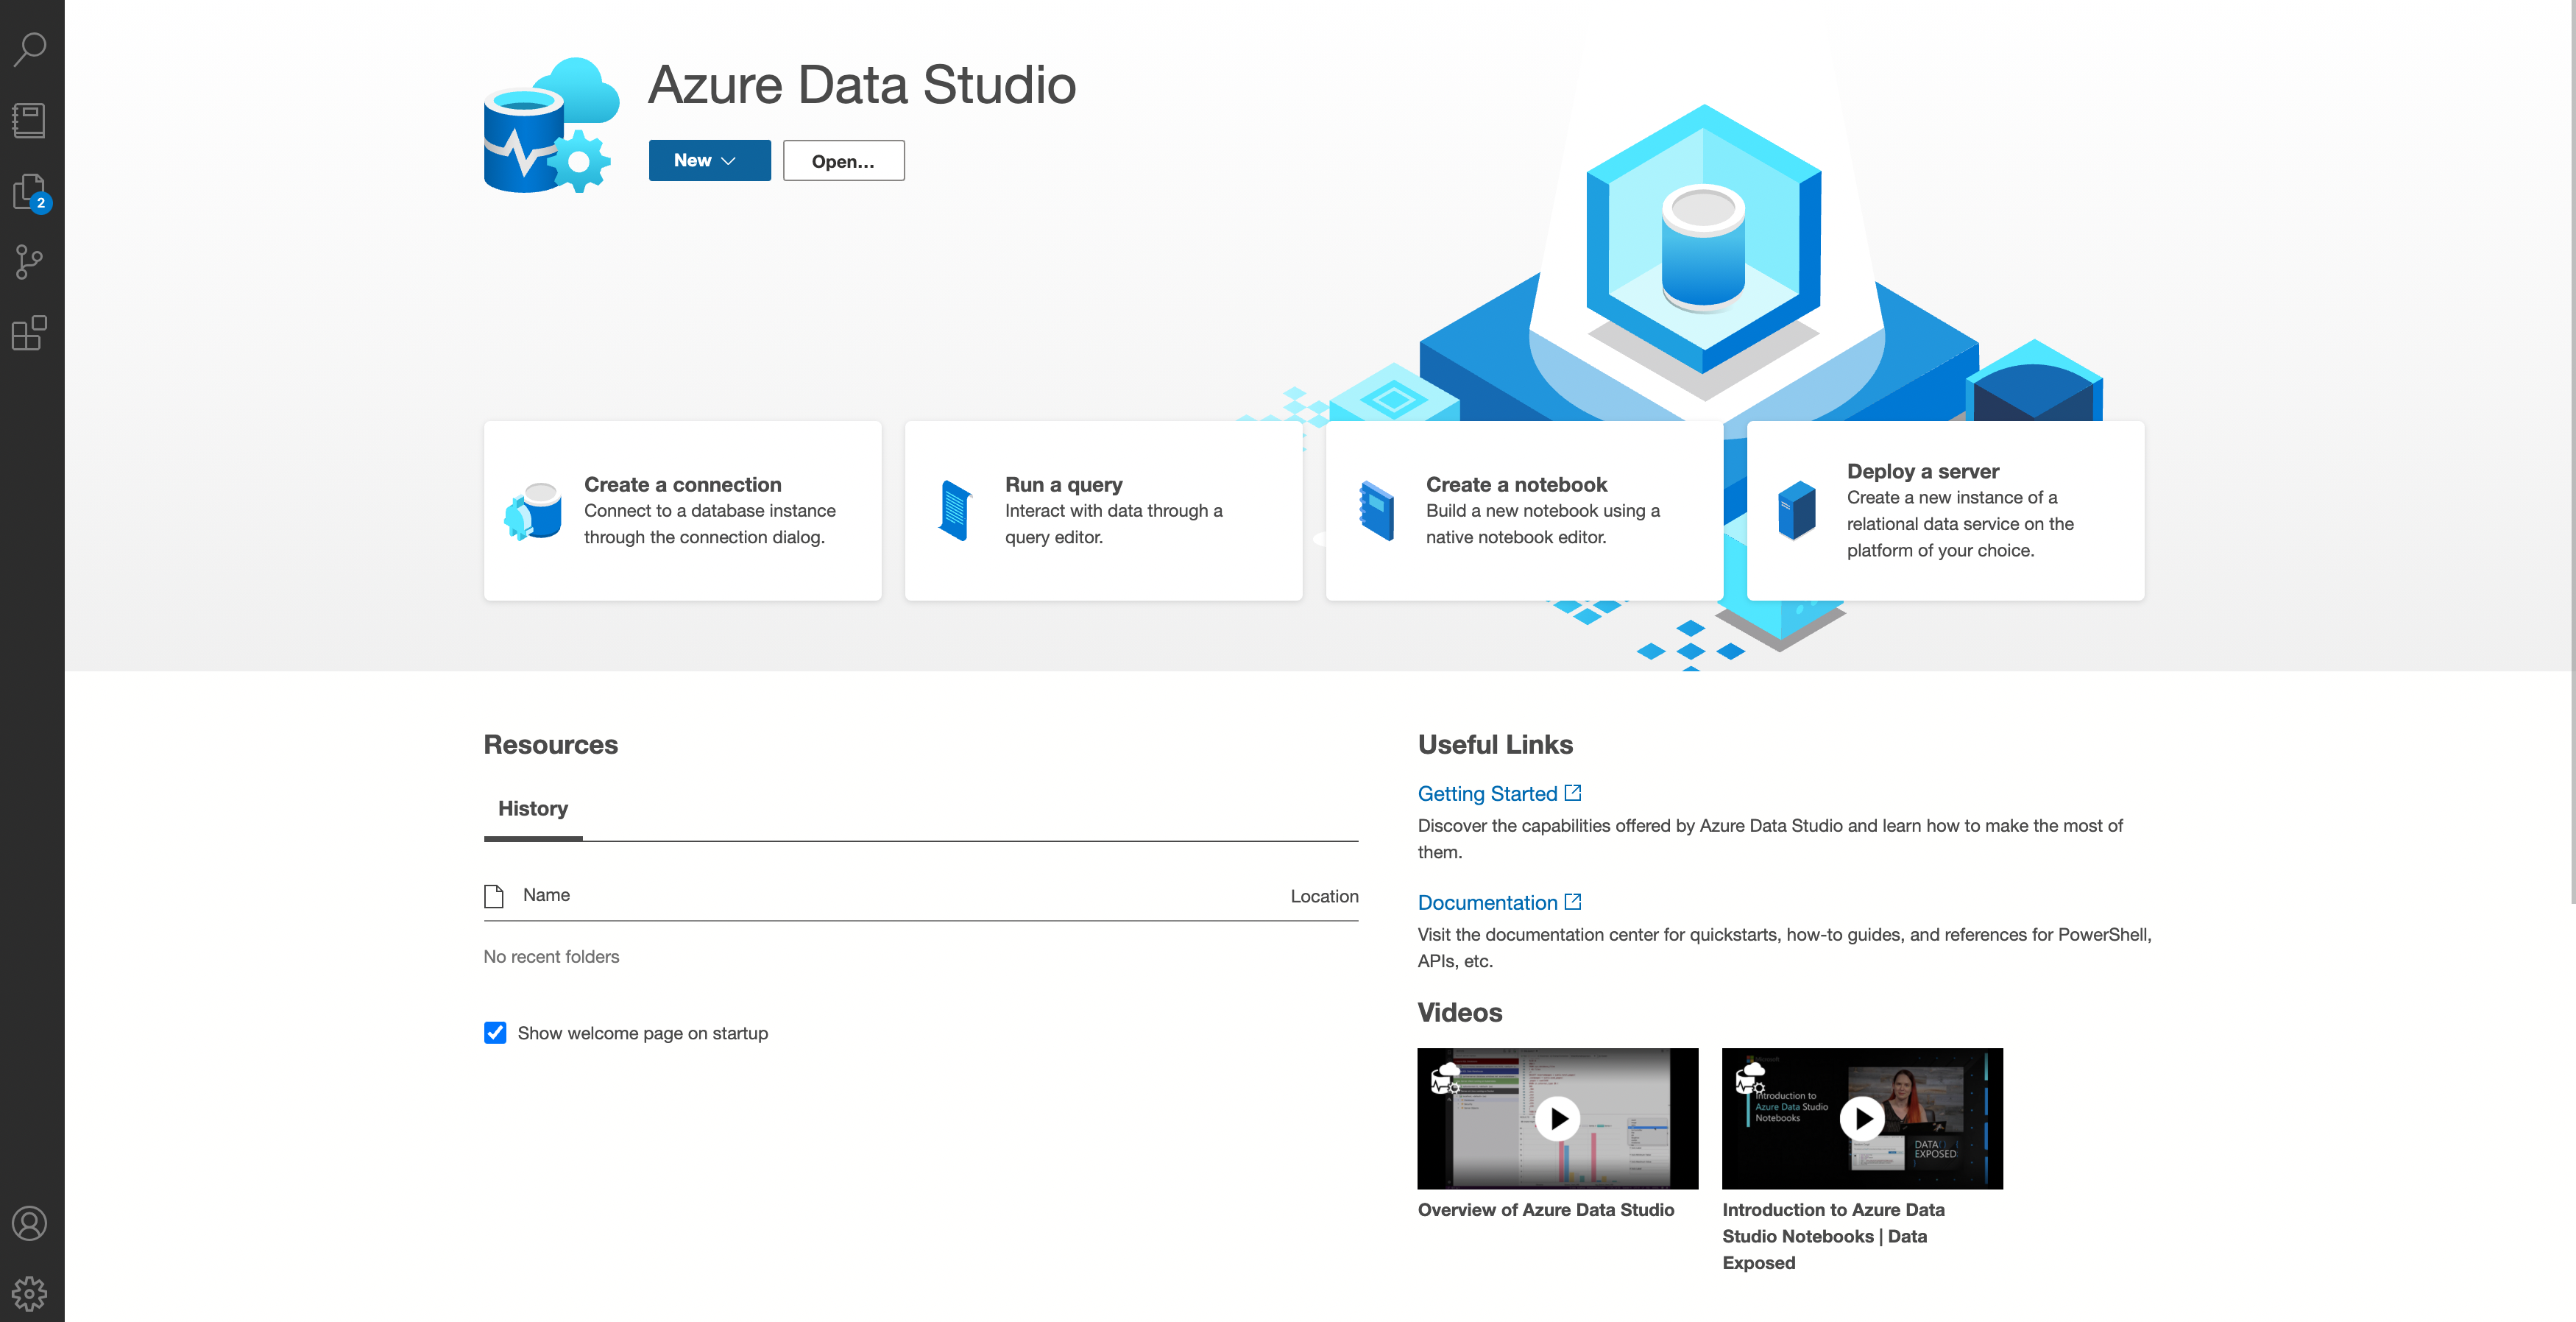2576x1322 pixels.
Task: Click the Accounts icon in the activity bar
Action: click(30, 1223)
